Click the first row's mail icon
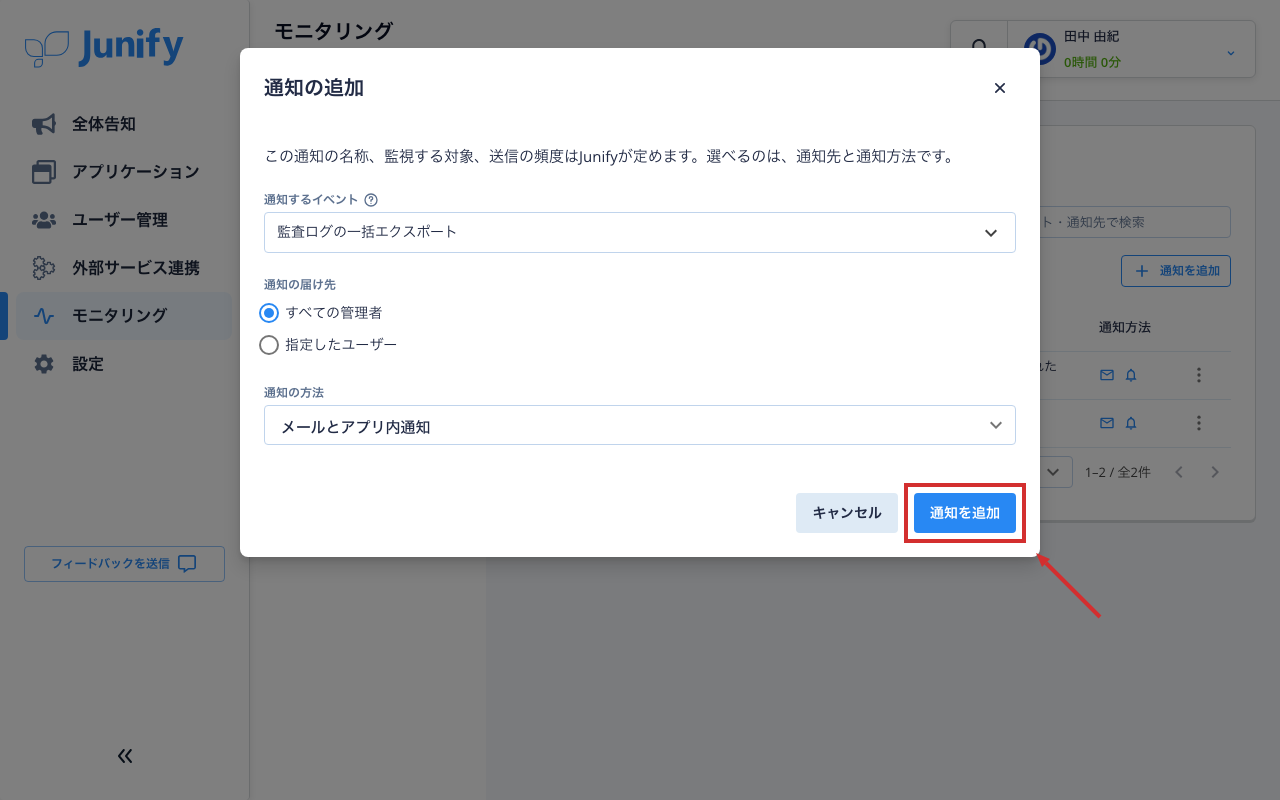 click(1107, 375)
